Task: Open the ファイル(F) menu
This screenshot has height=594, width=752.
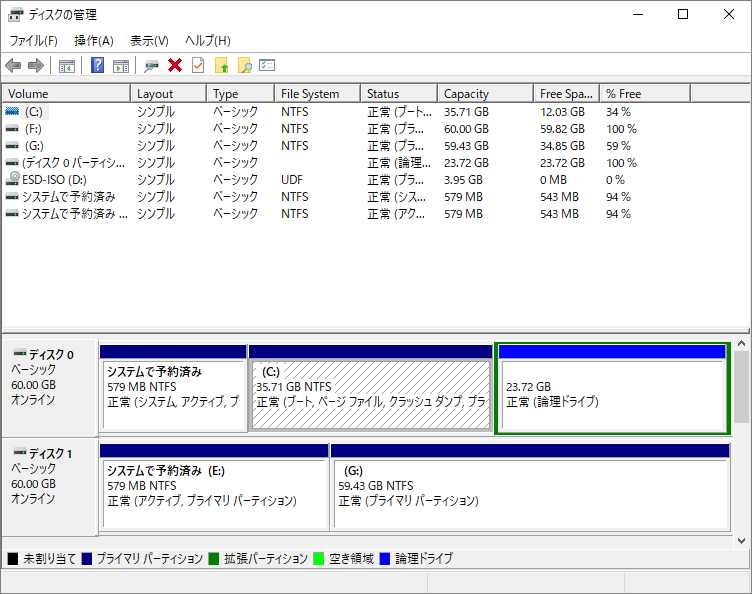Action: tap(34, 41)
